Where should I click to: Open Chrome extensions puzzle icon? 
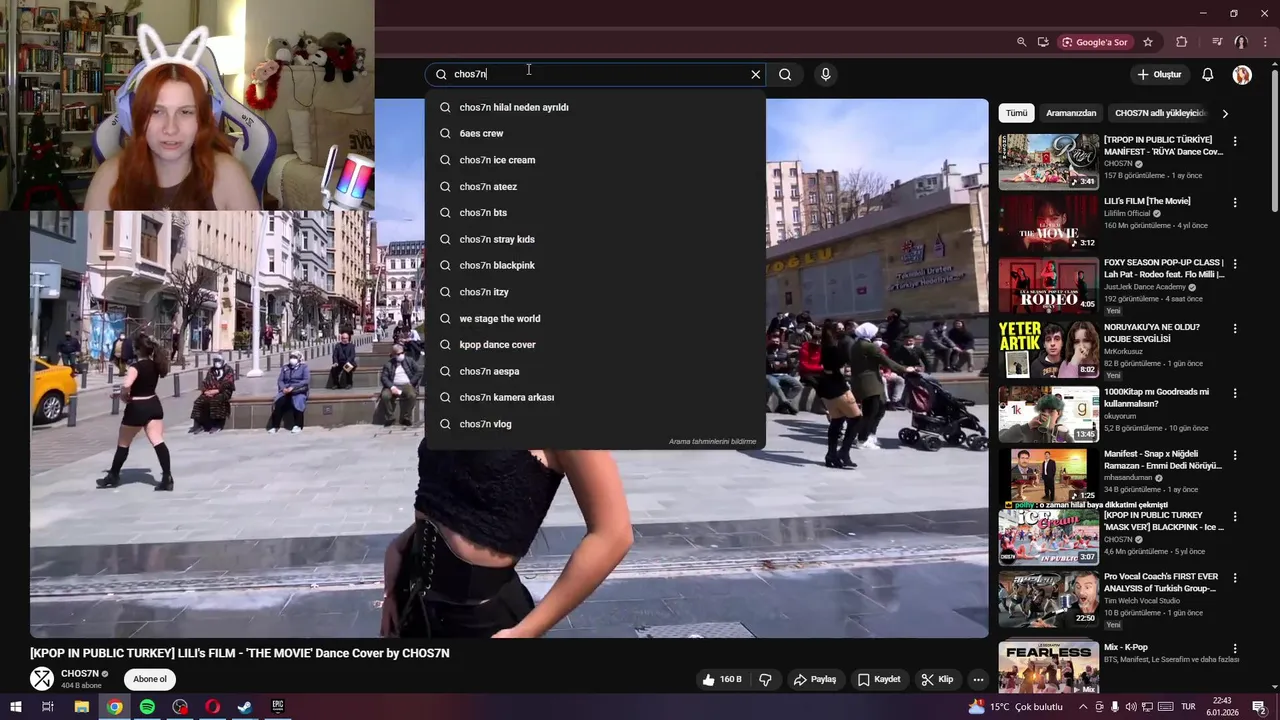coord(1182,42)
